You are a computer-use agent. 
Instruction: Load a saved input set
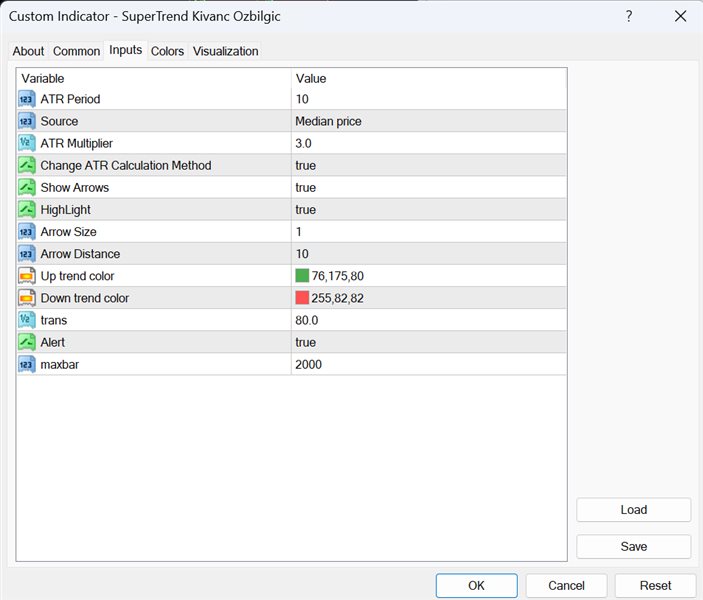point(634,510)
